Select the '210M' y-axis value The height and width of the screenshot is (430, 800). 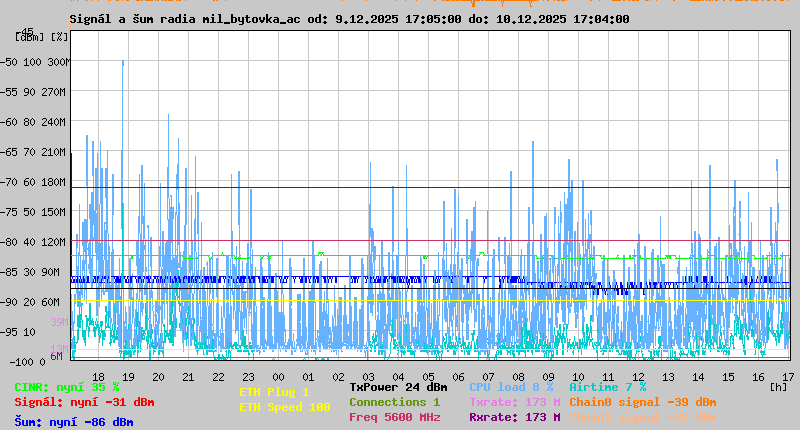pyautogui.click(x=57, y=152)
